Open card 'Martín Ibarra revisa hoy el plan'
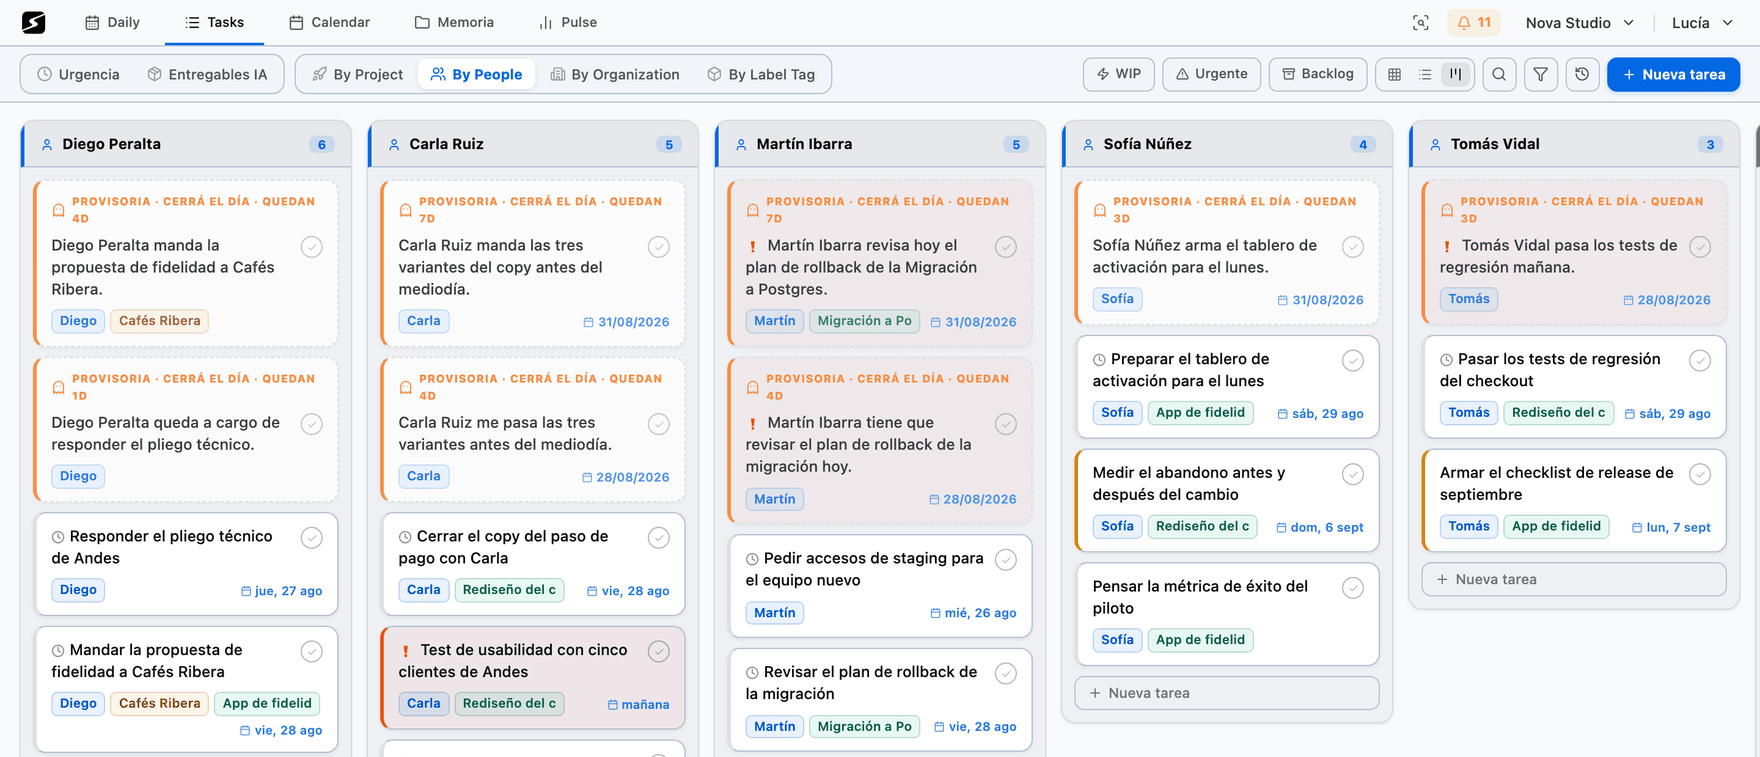The image size is (1760, 757). coord(880,263)
